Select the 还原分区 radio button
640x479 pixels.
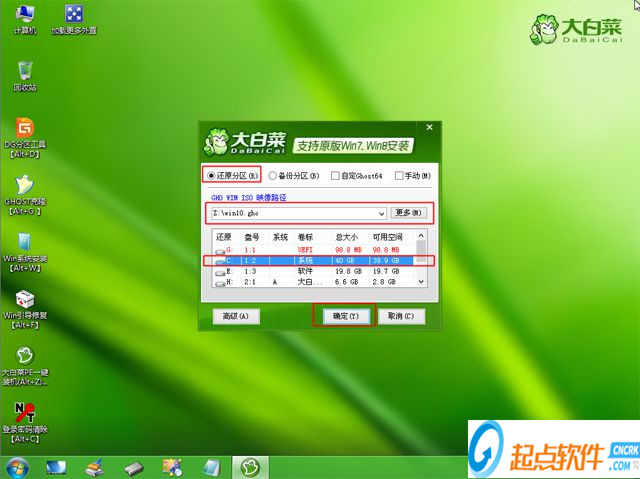pos(211,175)
